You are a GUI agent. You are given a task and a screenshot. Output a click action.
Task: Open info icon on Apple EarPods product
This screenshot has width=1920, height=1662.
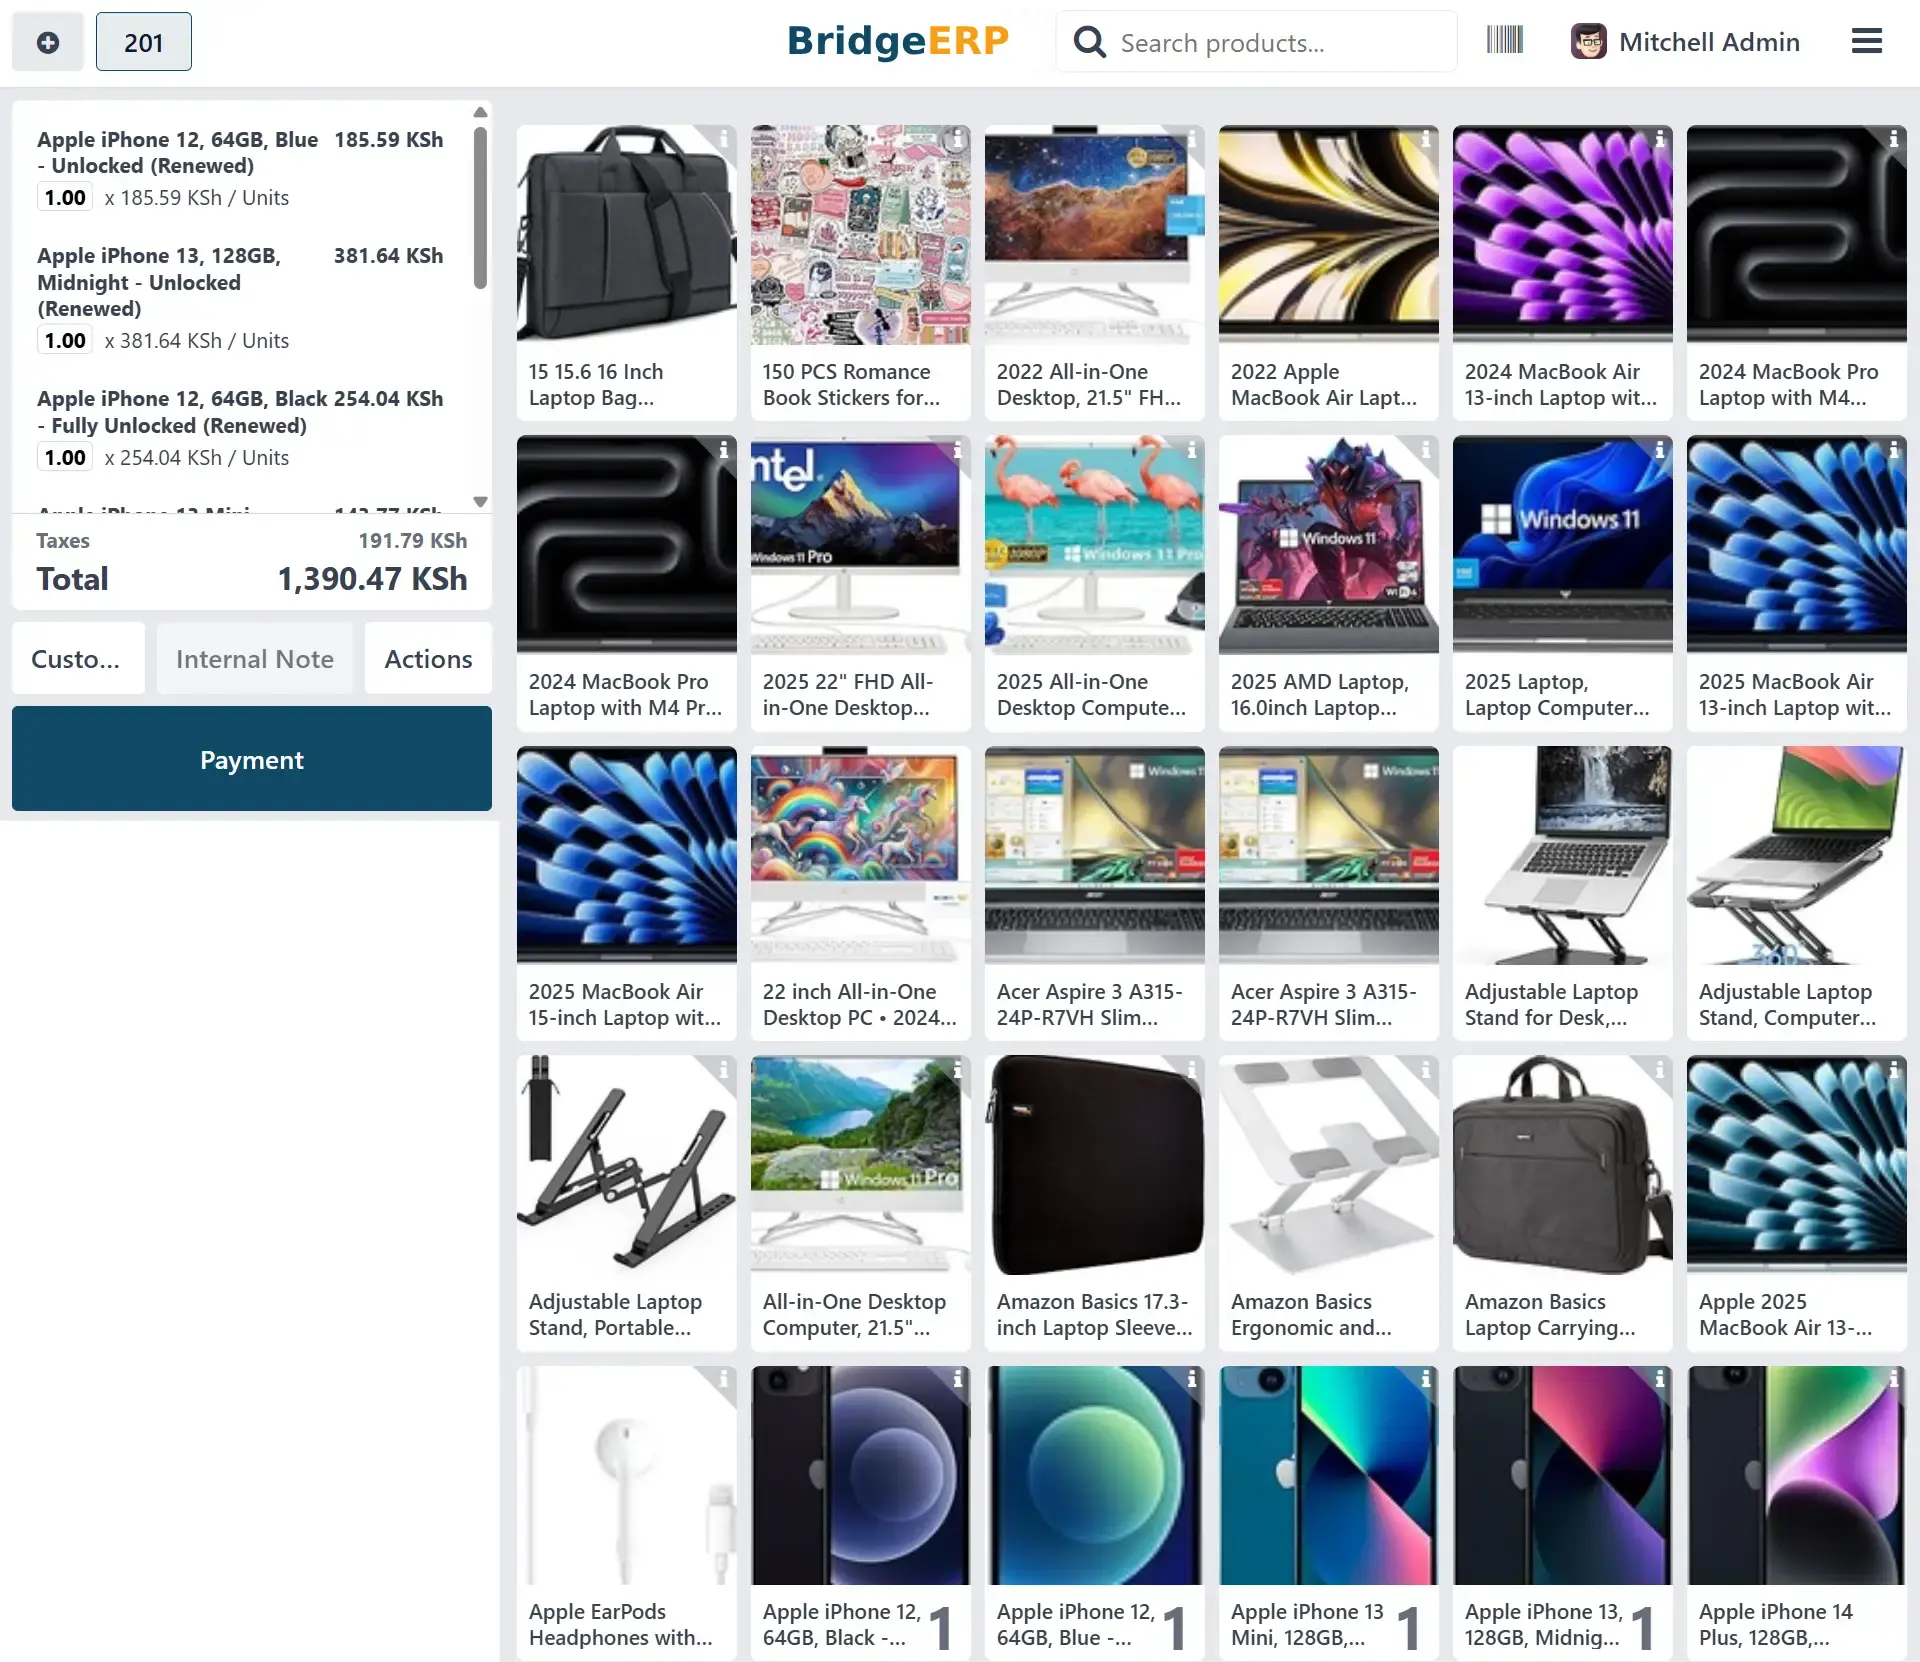pos(723,1380)
